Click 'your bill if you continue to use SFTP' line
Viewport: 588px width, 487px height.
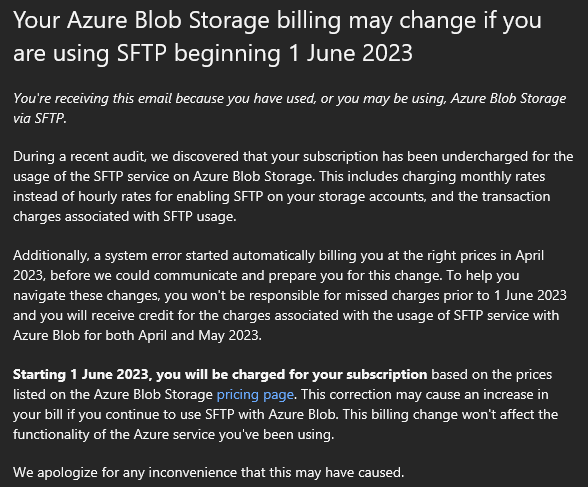click(x=286, y=415)
